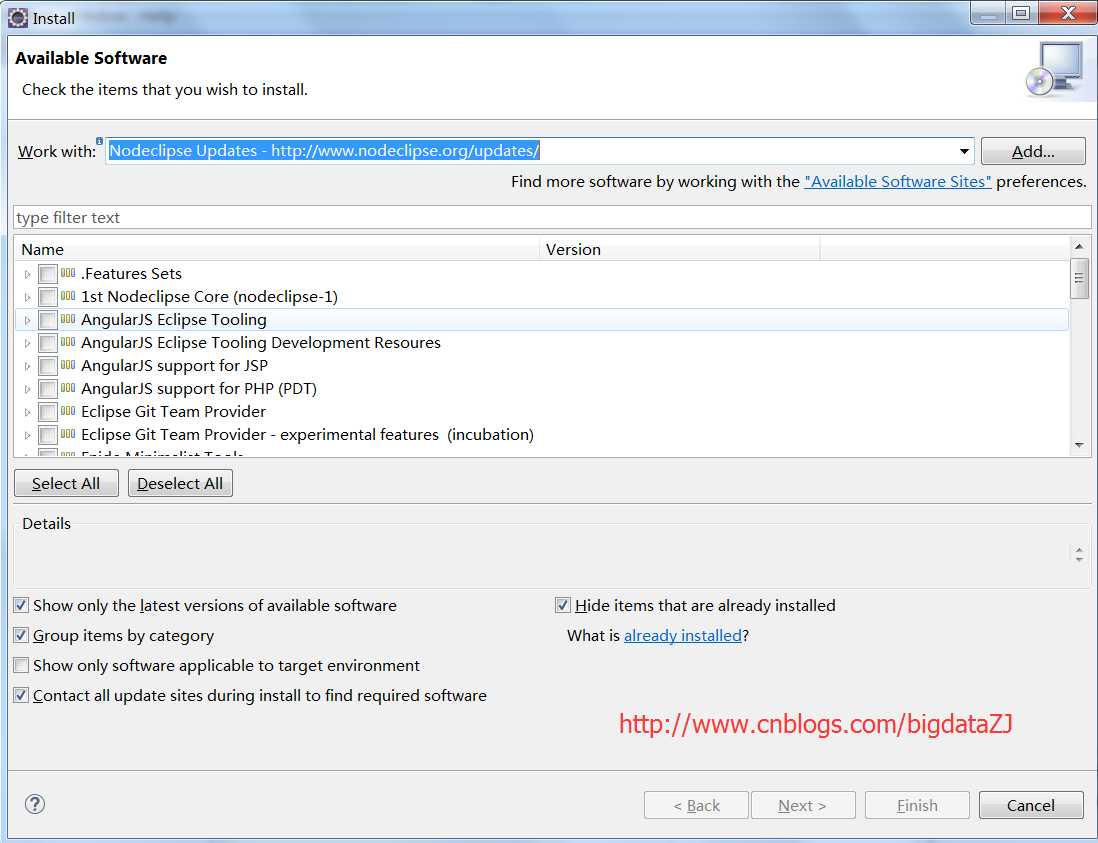Select the .Features Sets row text
1098x843 pixels.
click(x=132, y=273)
